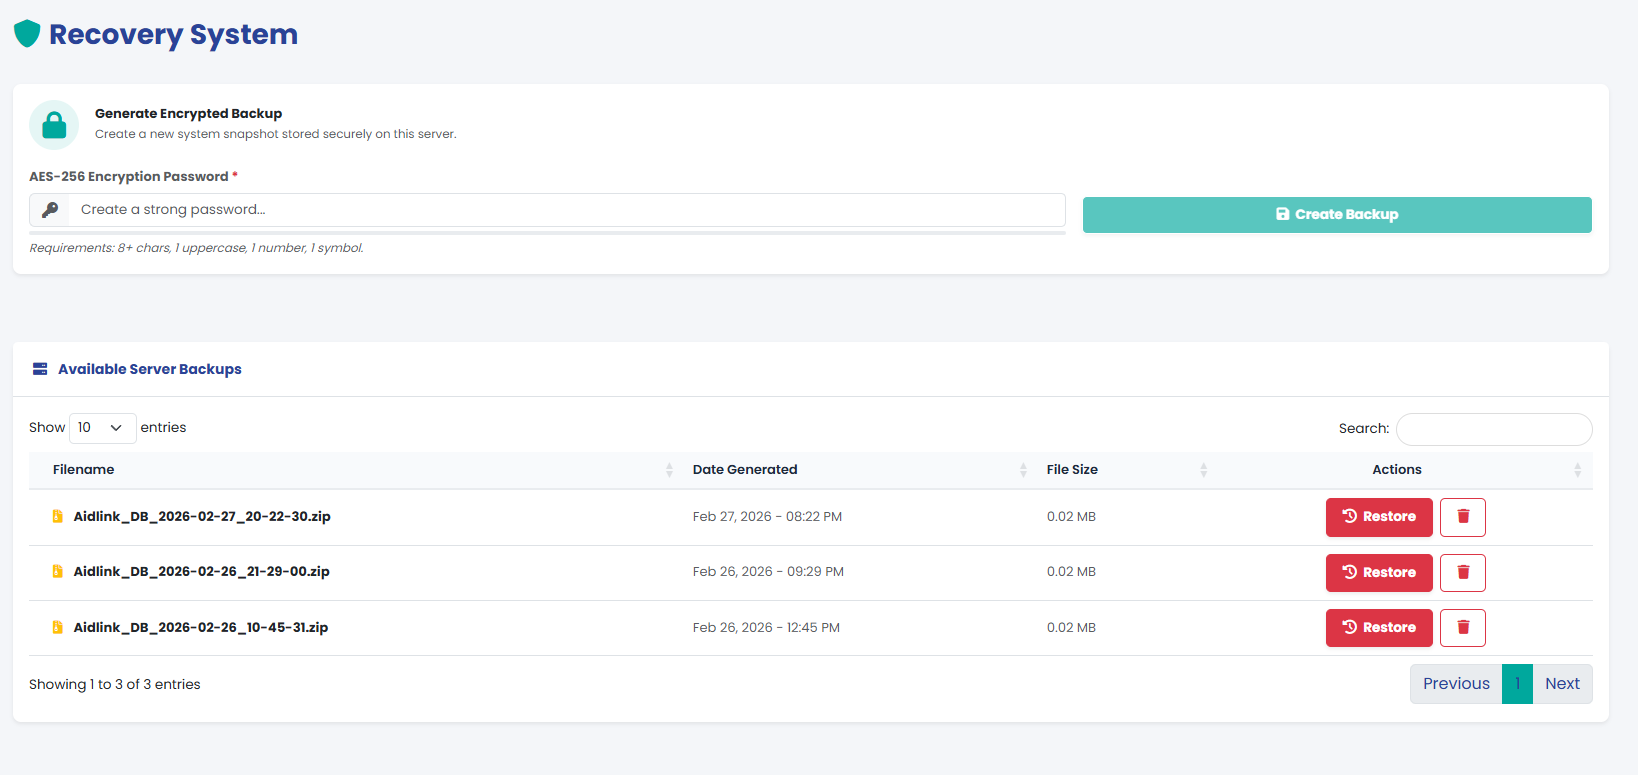Open the Show entries count dropdown
Image resolution: width=1638 pixels, height=775 pixels.
click(102, 428)
